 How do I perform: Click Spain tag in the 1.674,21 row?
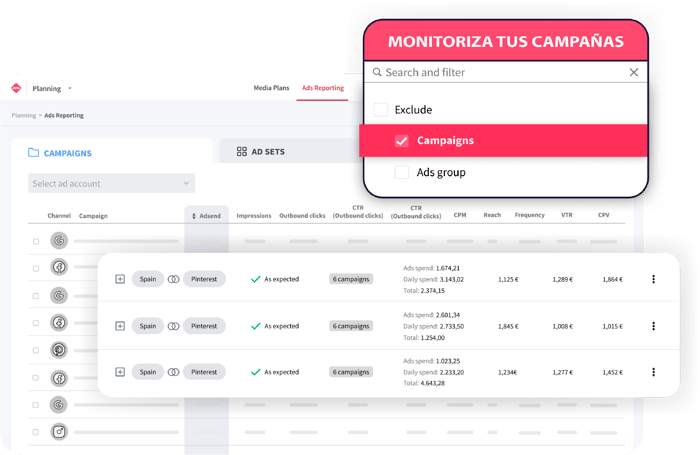148,279
